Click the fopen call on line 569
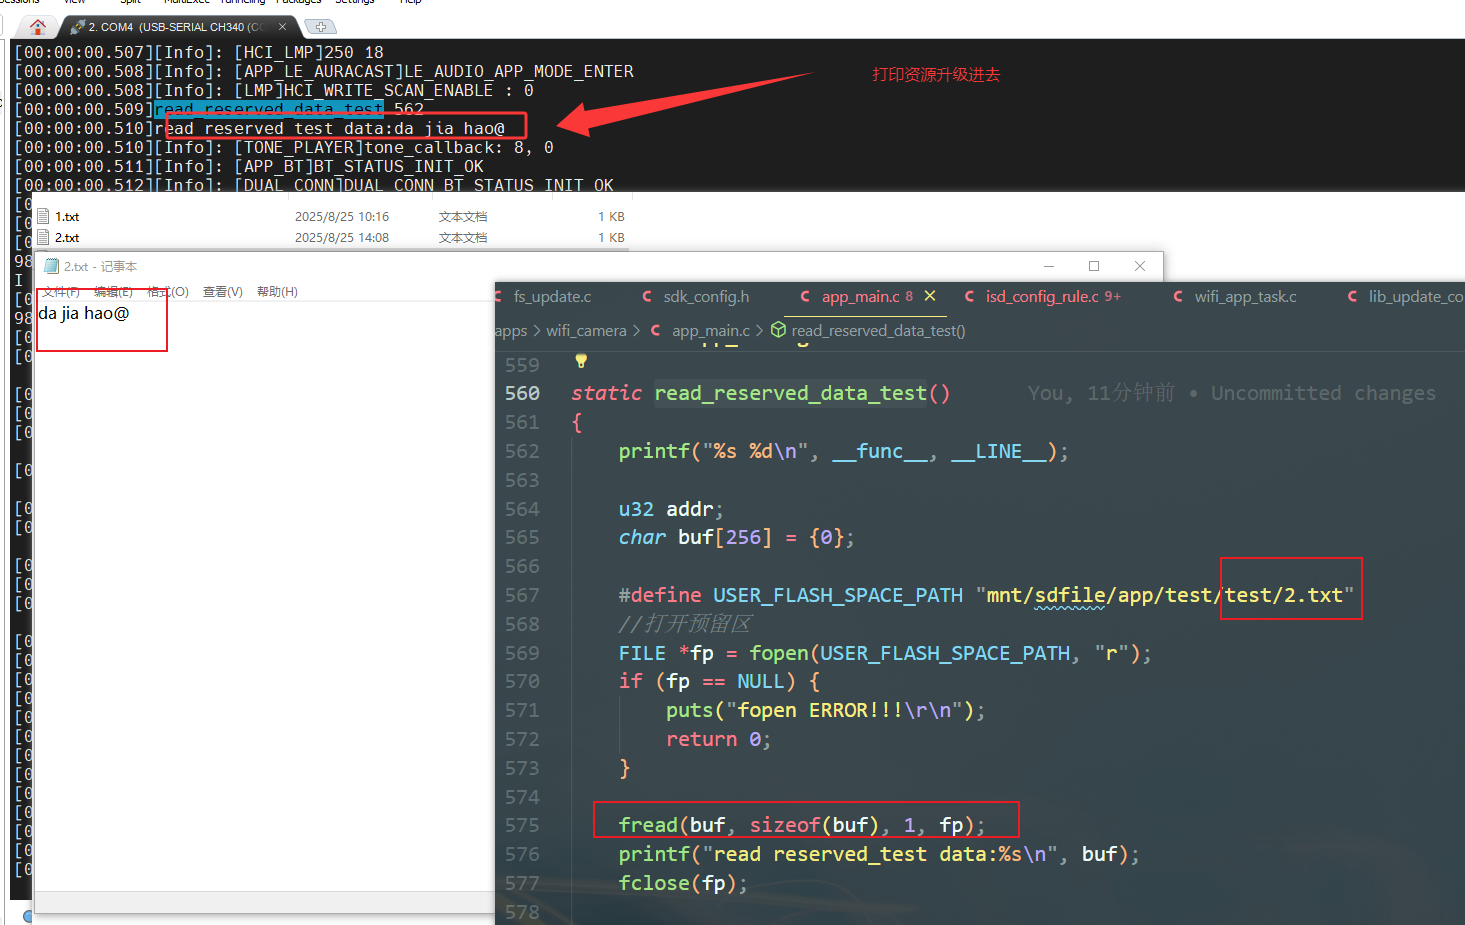1465x925 pixels. click(x=779, y=653)
